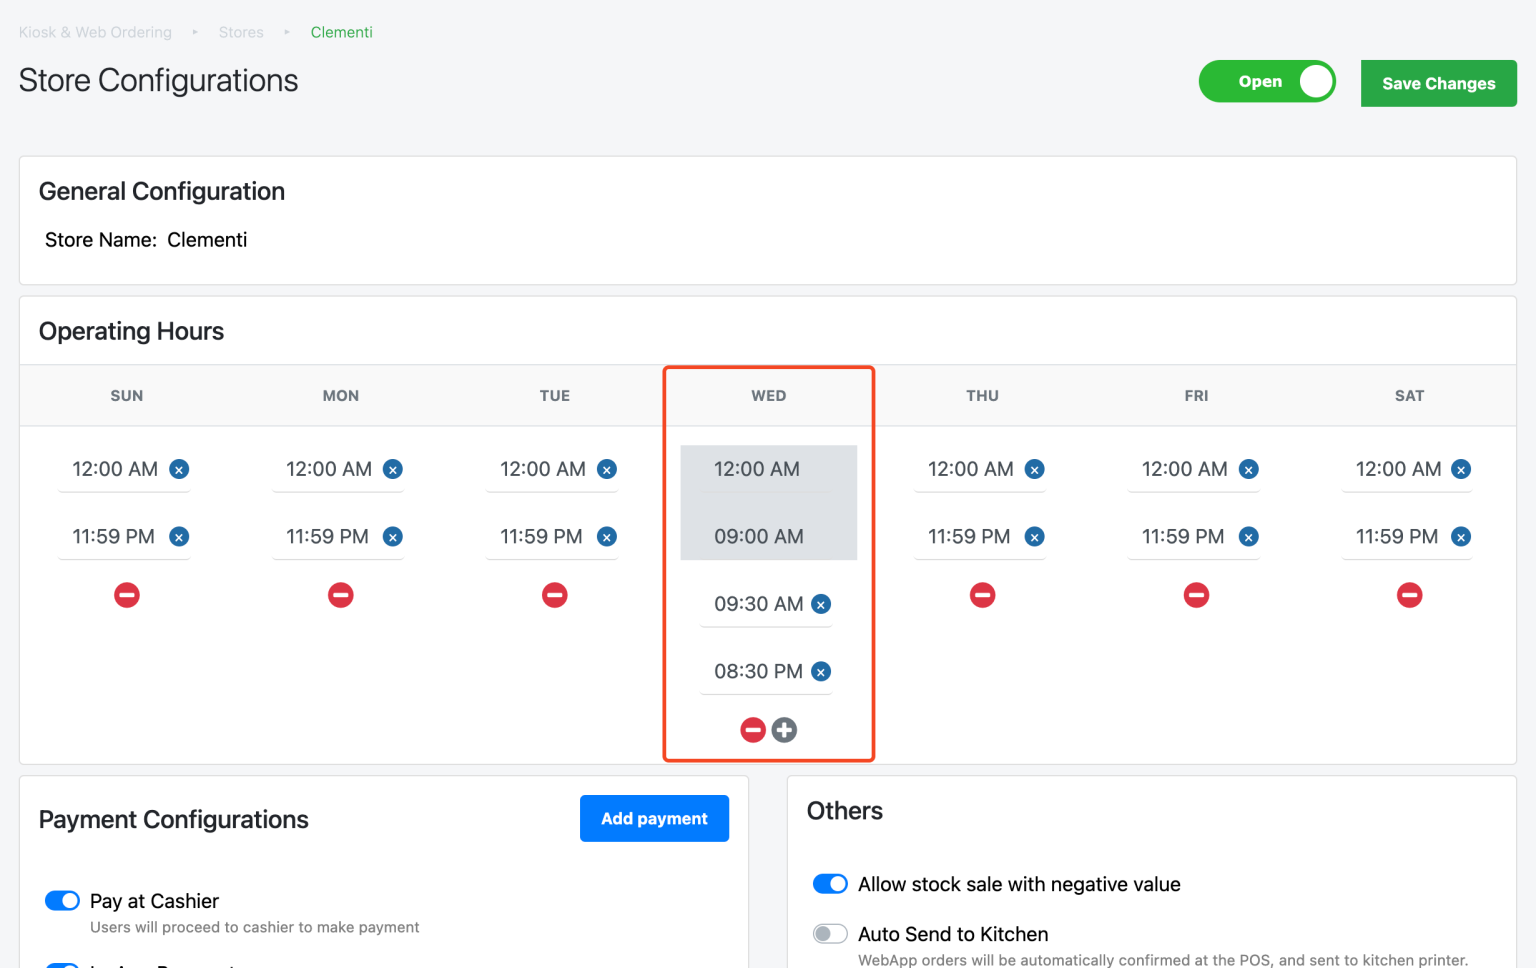This screenshot has height=968, width=1536.
Task: Click Saturday's 12:00 AM time field
Action: [x=1399, y=469]
